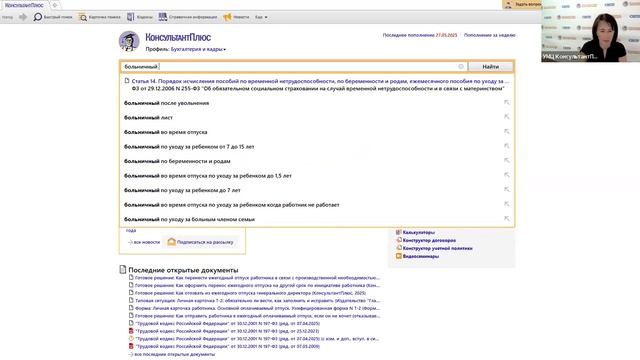Screen dimensions: 640x360
Task: Click insert arrow for больным членом семьи suggestion
Action: [x=507, y=219]
